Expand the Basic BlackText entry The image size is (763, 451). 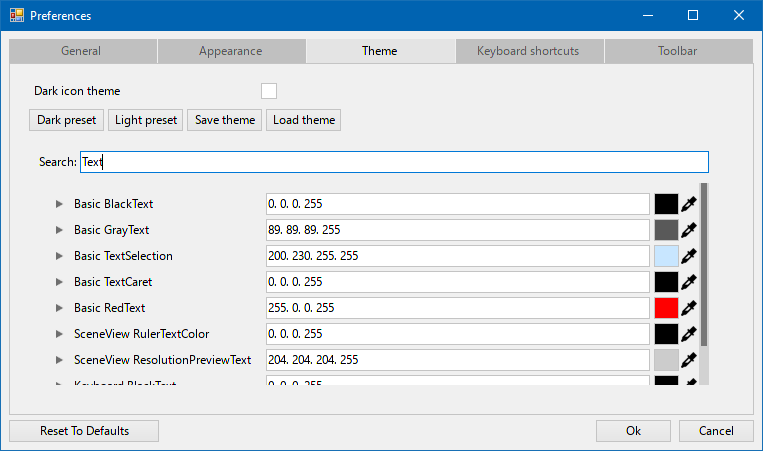pyautogui.click(x=59, y=204)
